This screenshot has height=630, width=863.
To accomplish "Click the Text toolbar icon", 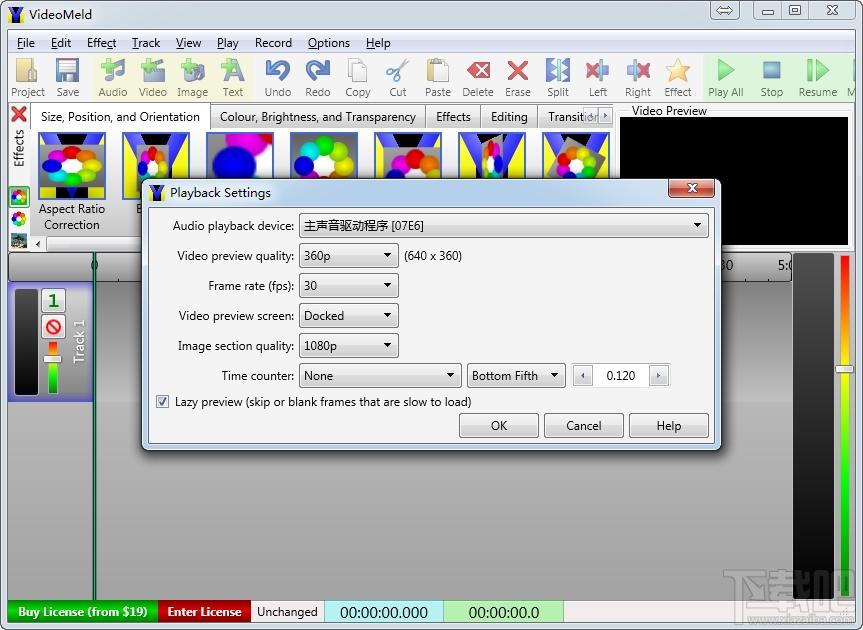I will click(x=232, y=77).
